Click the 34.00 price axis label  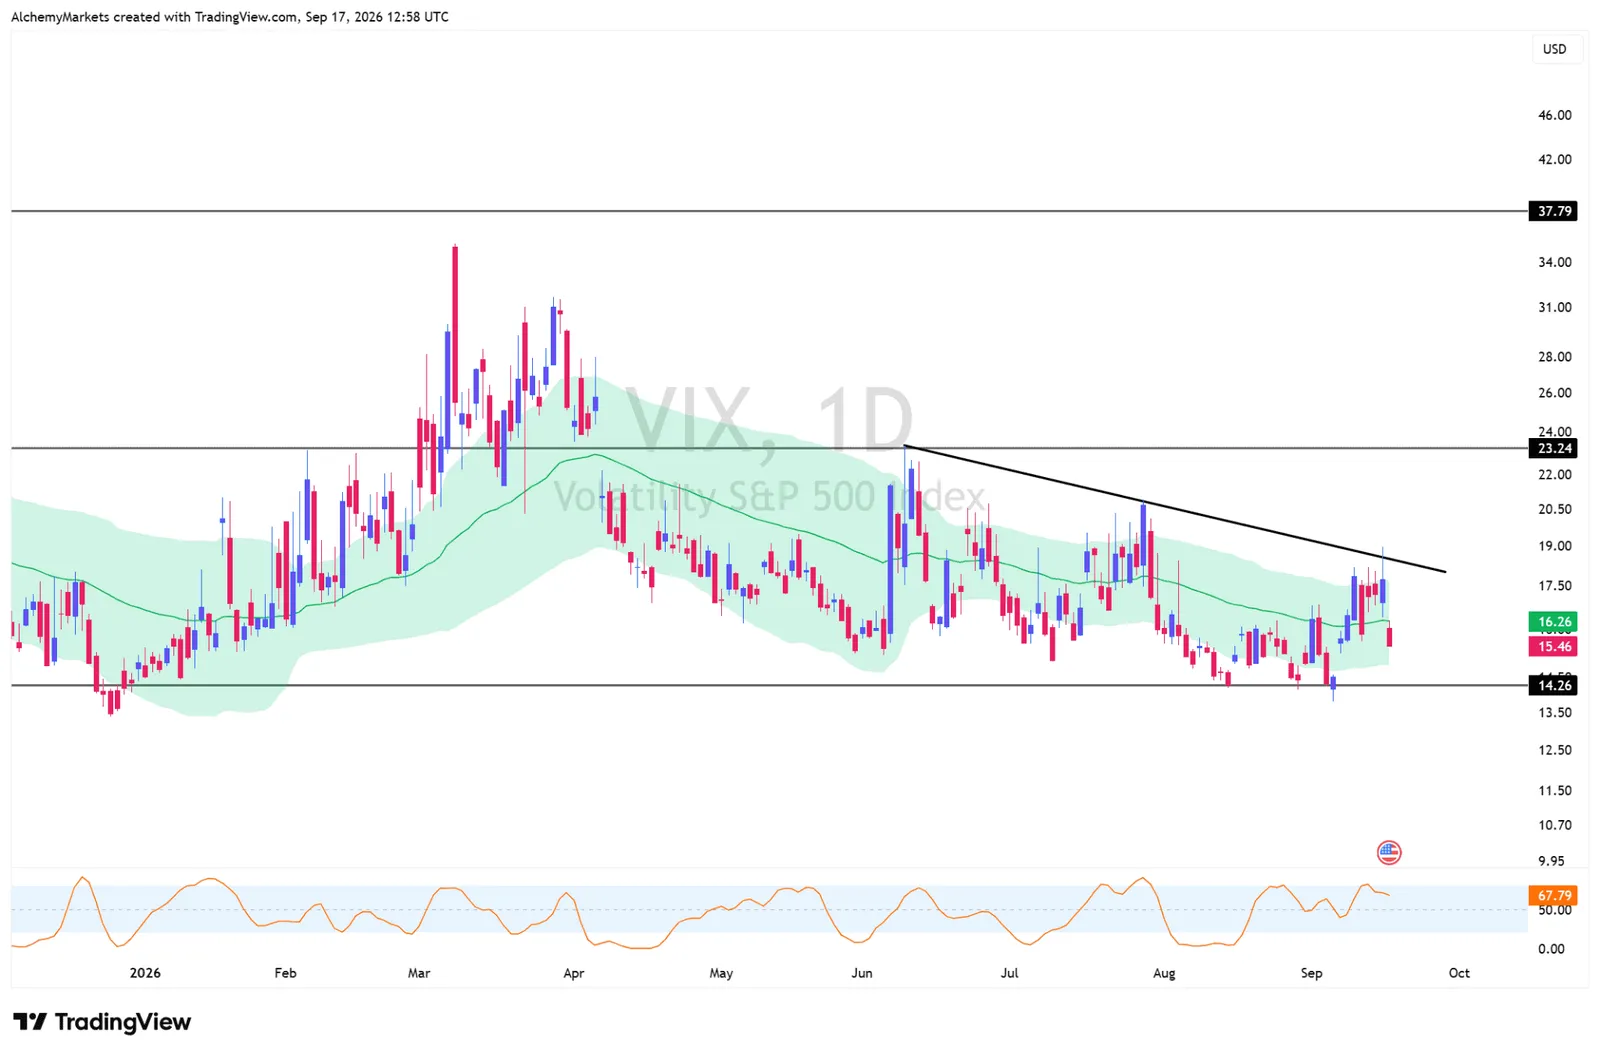click(x=1554, y=262)
